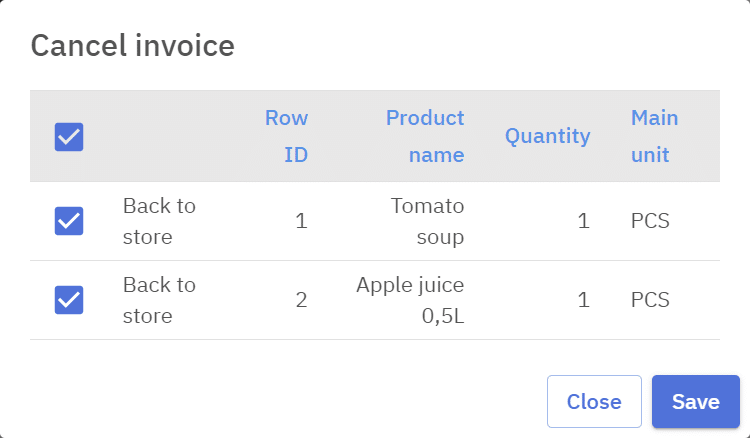This screenshot has height=438, width=750.
Task: Sort by Row ID column header
Action: coord(286,136)
